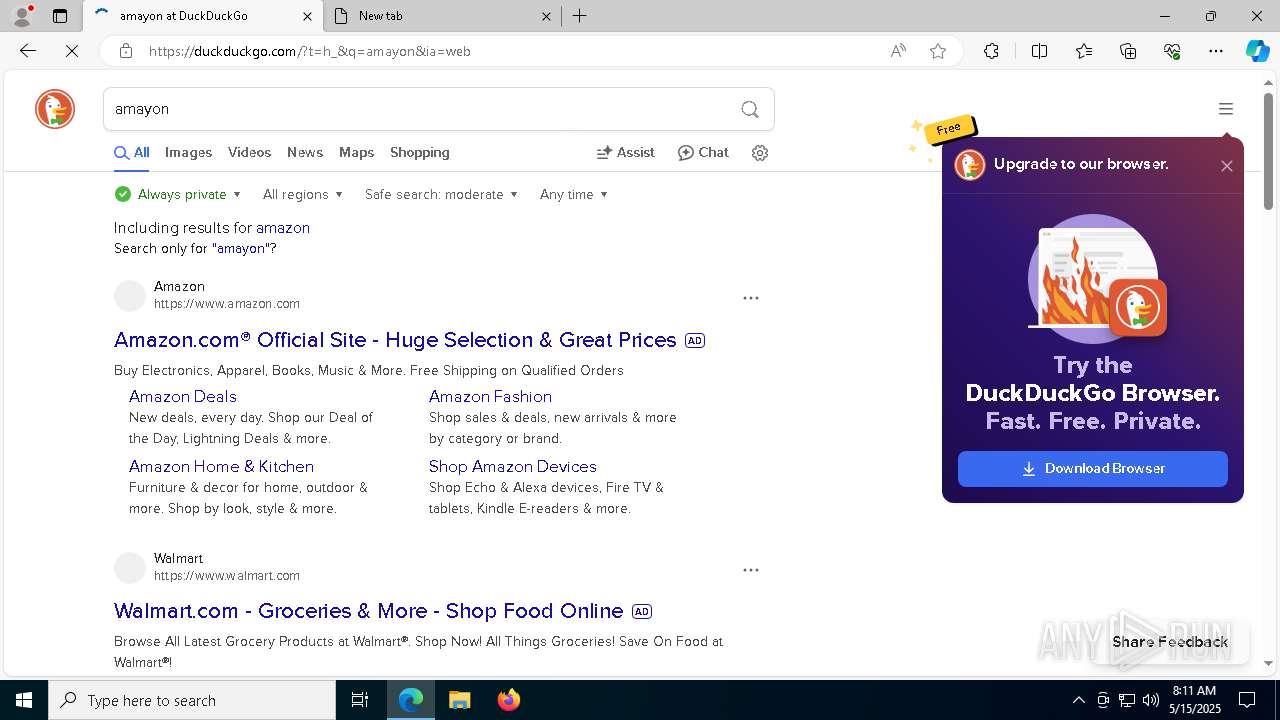The height and width of the screenshot is (720, 1280).
Task: Switch to Shopping results
Action: click(420, 153)
